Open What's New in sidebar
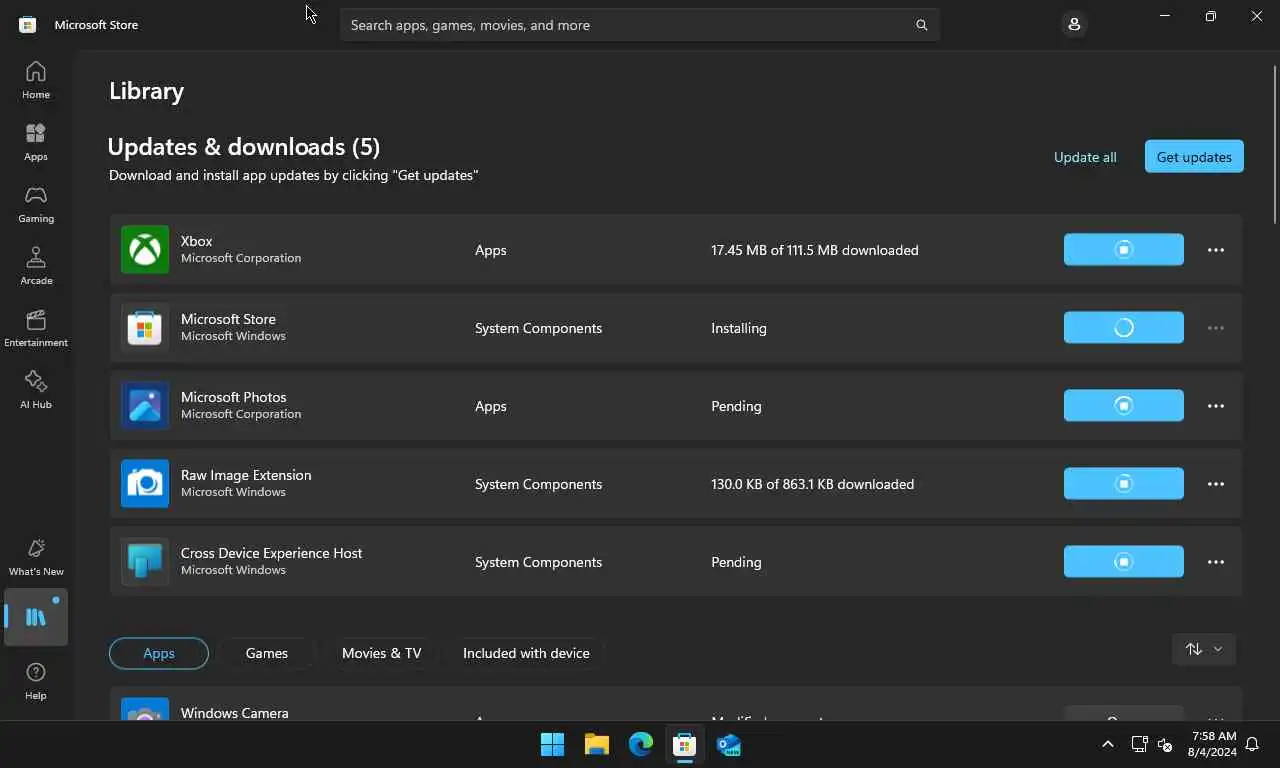 click(x=36, y=557)
